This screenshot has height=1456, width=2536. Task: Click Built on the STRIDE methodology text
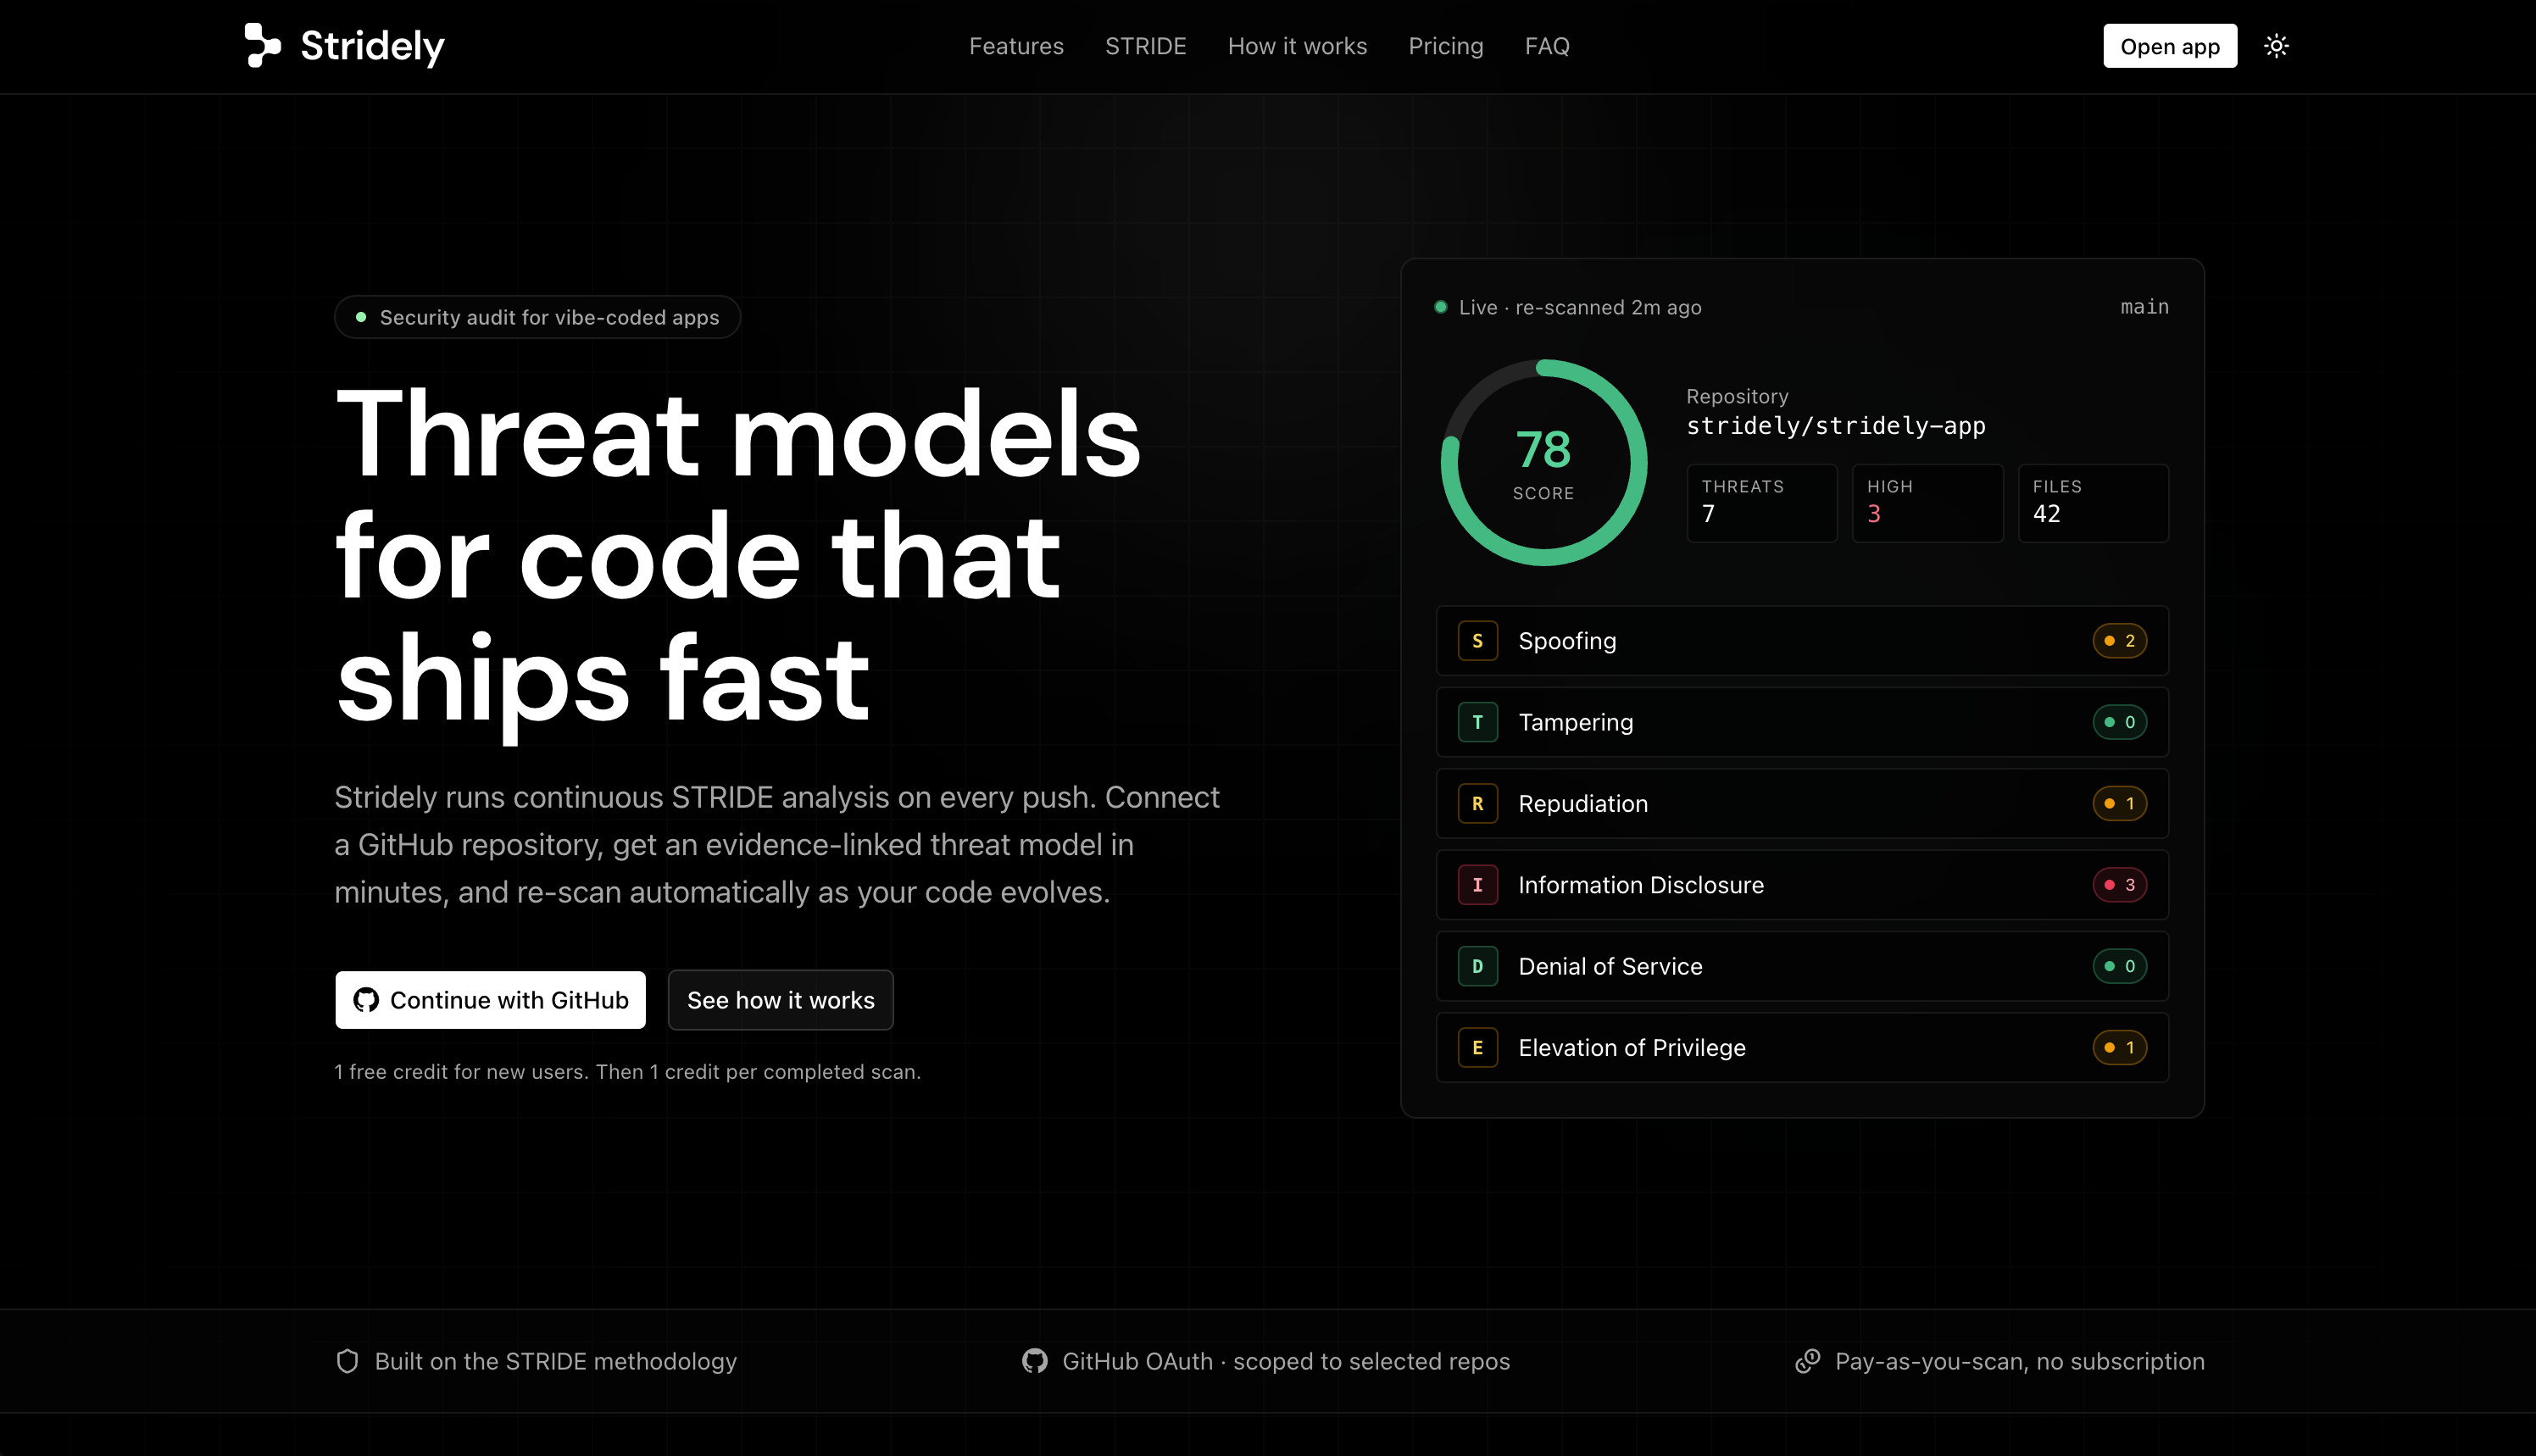pyautogui.click(x=555, y=1361)
